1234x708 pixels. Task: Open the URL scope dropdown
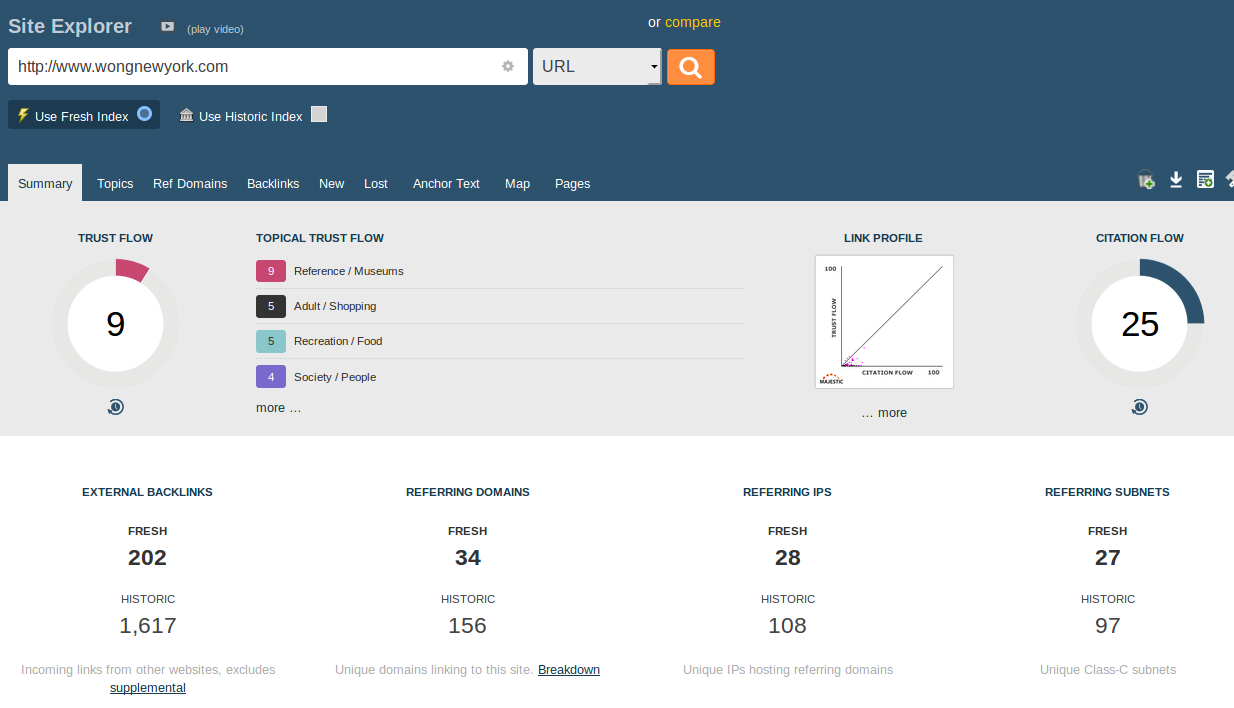tap(597, 67)
